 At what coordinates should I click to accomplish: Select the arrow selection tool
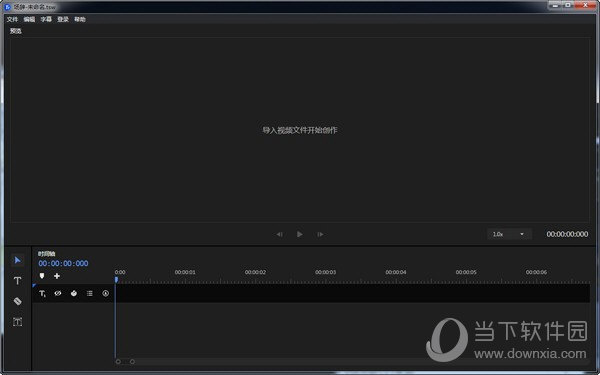pyautogui.click(x=18, y=260)
